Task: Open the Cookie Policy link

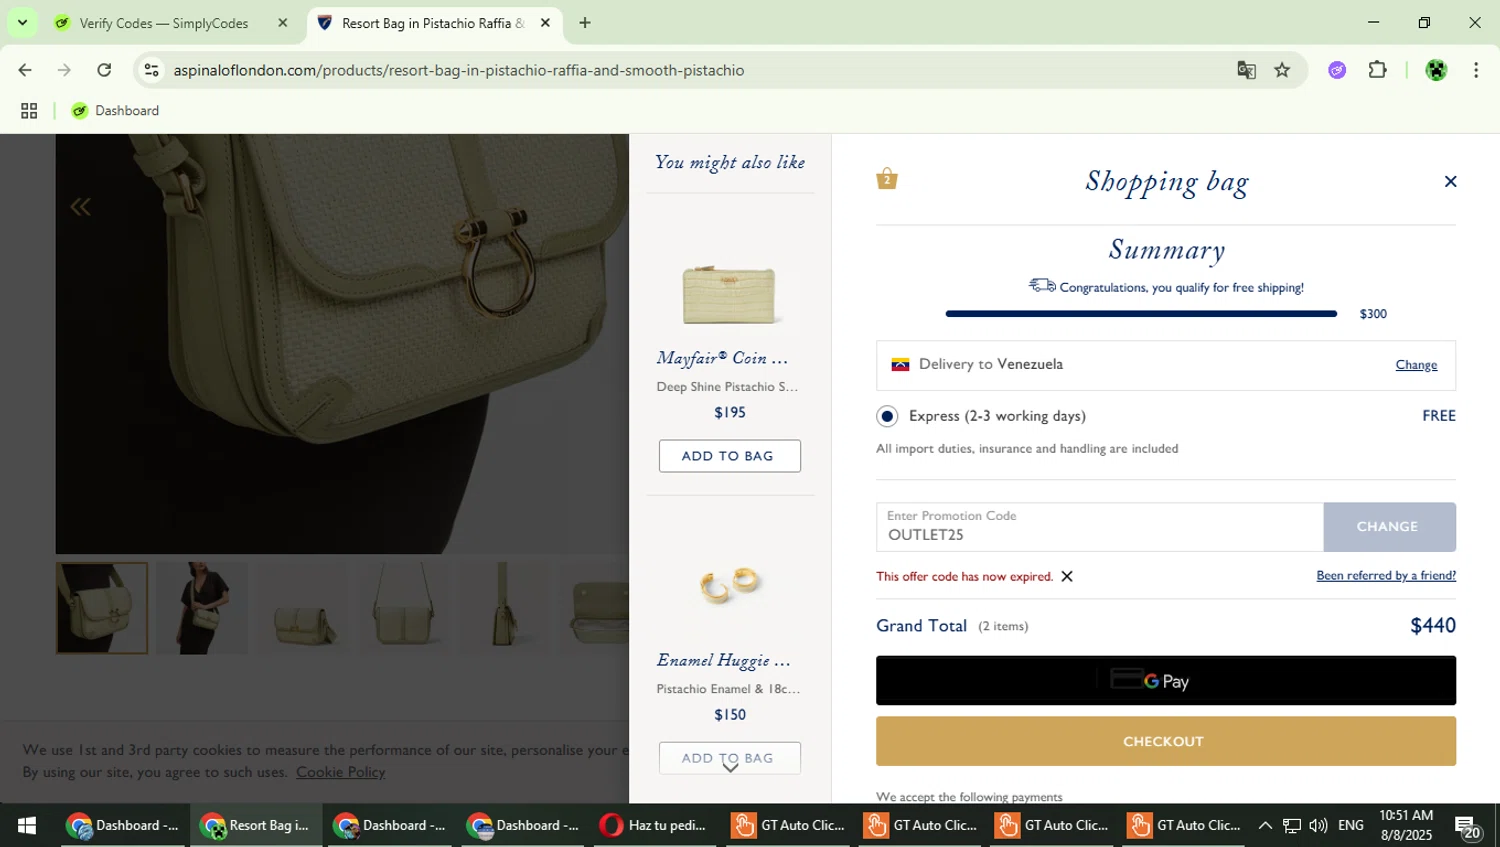Action: tap(341, 772)
